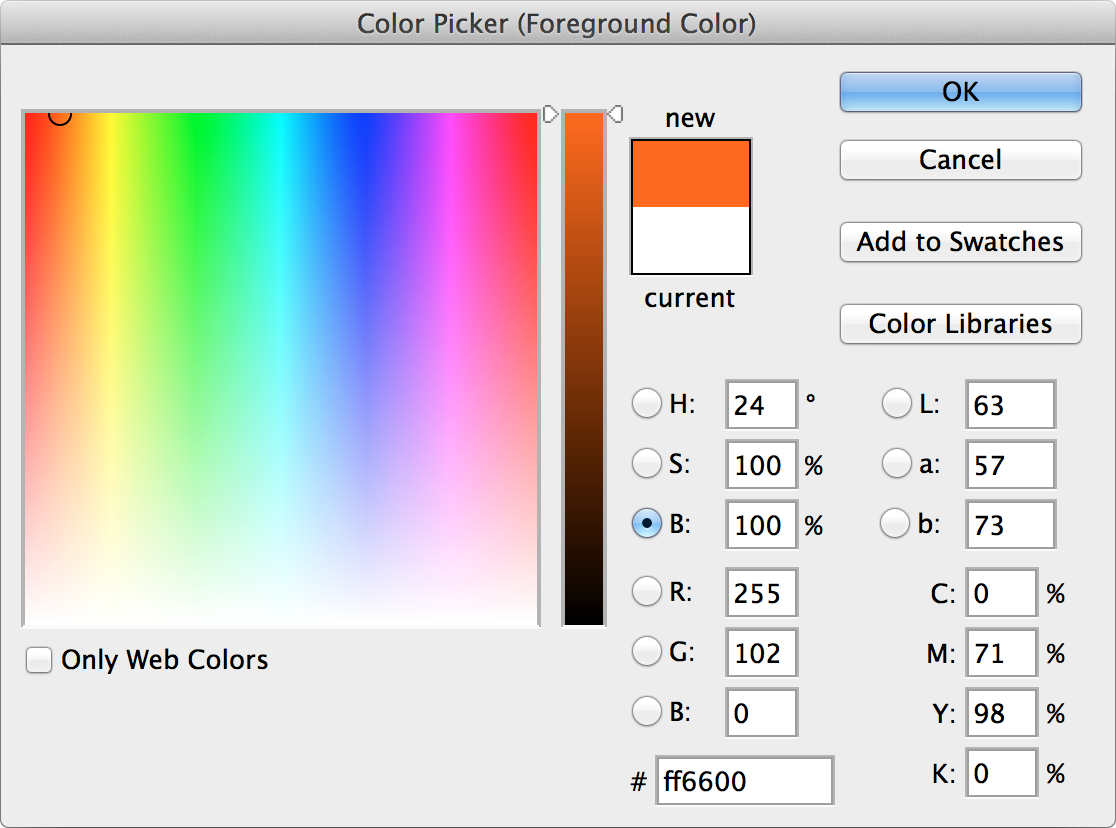Click Add to Swatches
Image resolution: width=1116 pixels, height=828 pixels.
click(959, 242)
